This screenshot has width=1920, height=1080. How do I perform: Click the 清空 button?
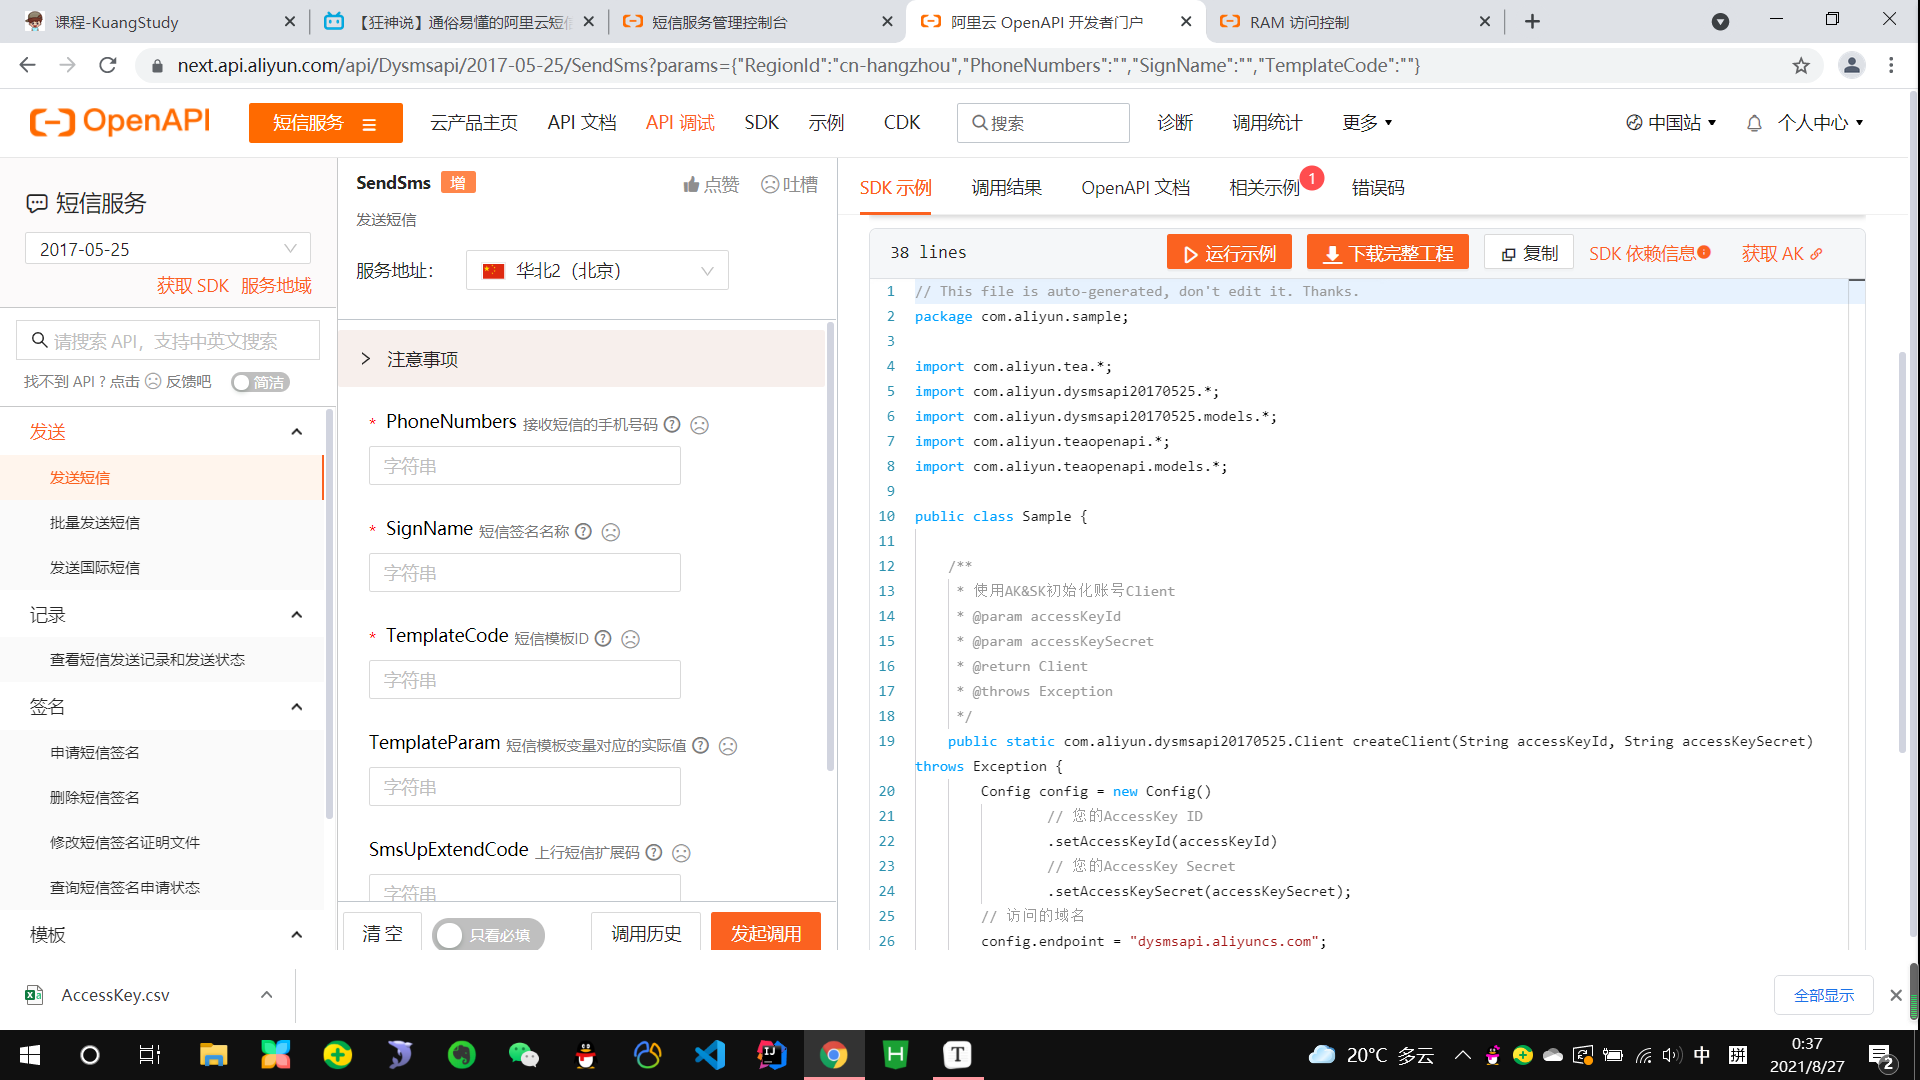382,933
